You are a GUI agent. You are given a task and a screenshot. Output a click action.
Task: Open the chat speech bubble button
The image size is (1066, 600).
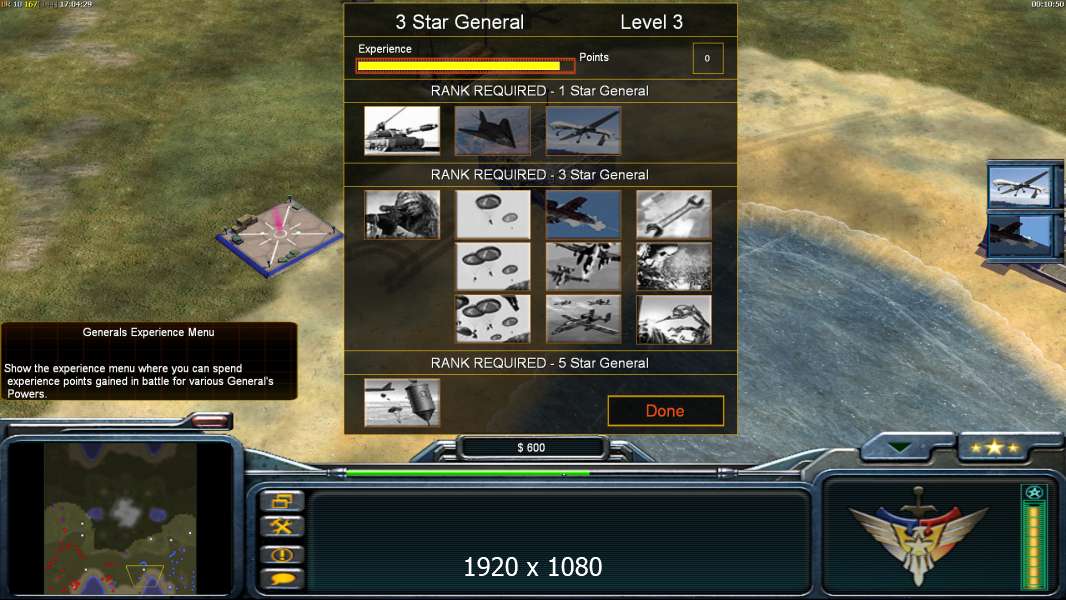pyautogui.click(x=282, y=580)
